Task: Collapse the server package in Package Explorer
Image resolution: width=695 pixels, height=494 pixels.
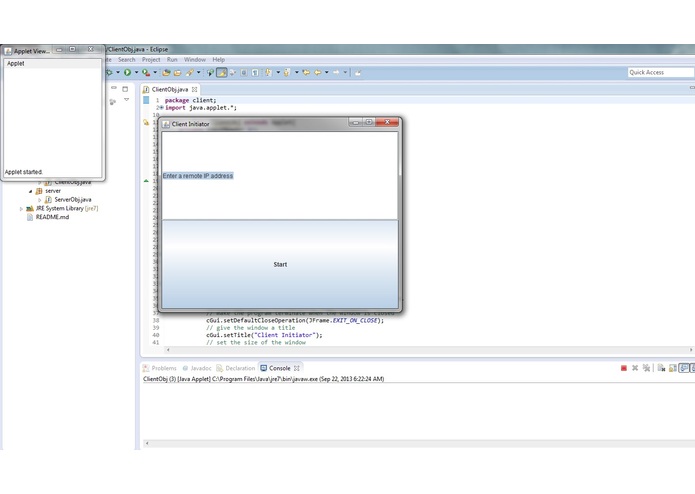Action: click(31, 191)
